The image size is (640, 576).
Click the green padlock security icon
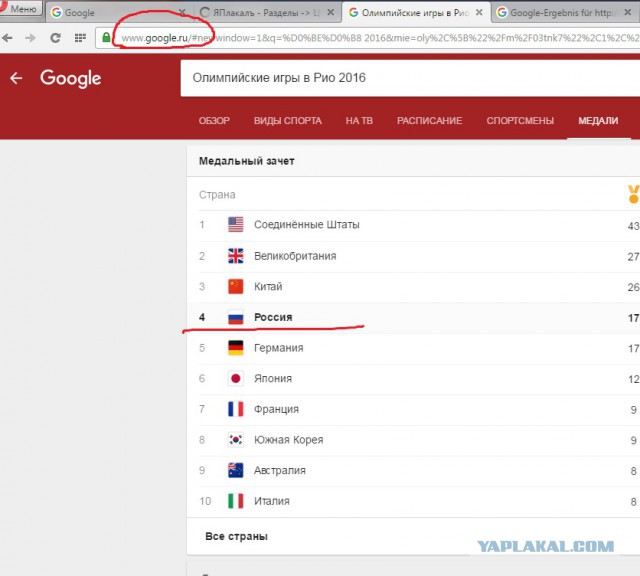[x=106, y=38]
